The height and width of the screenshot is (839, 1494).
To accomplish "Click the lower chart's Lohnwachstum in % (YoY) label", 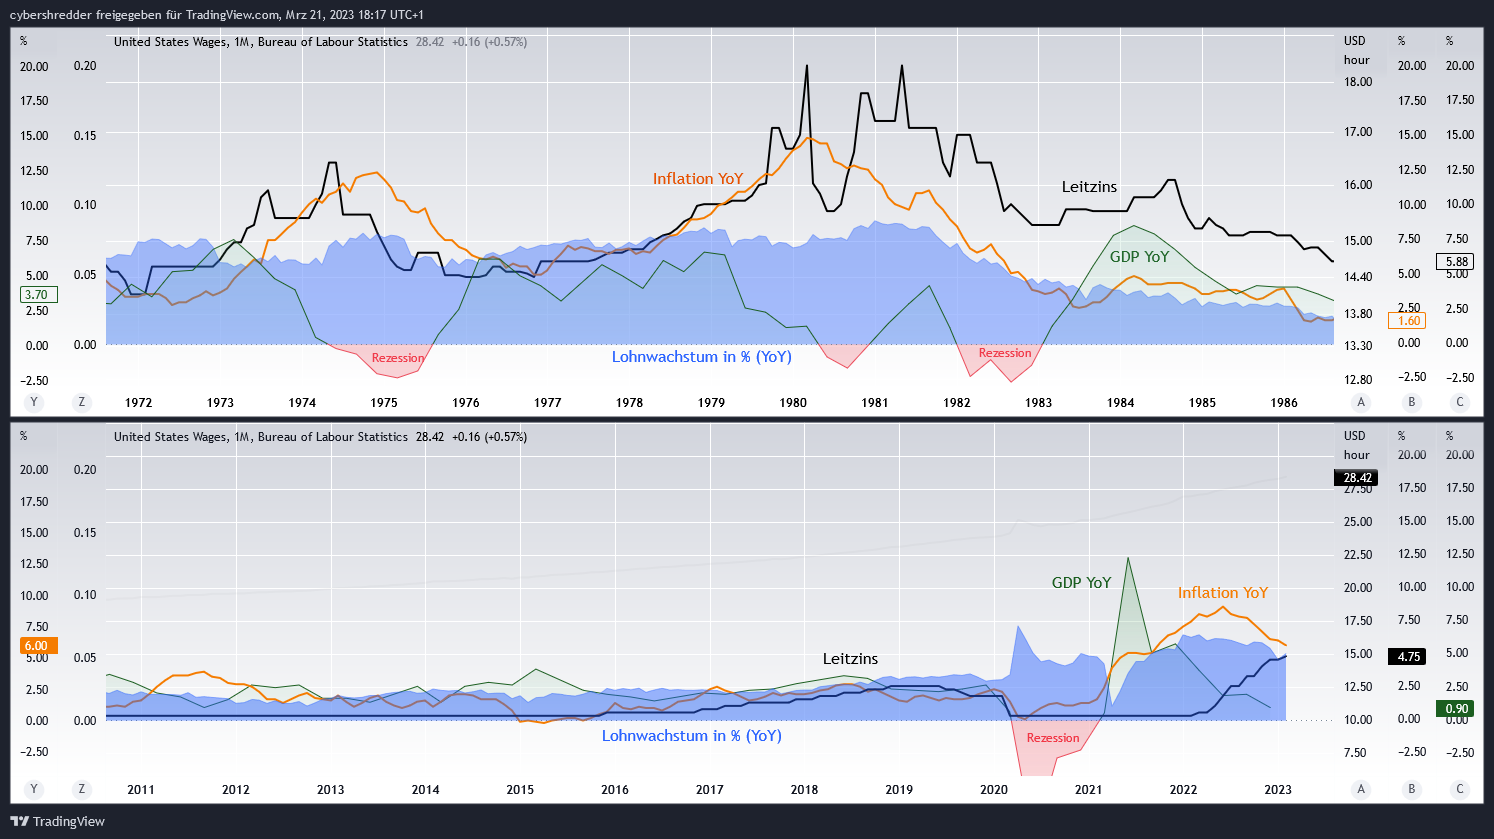I will point(692,736).
